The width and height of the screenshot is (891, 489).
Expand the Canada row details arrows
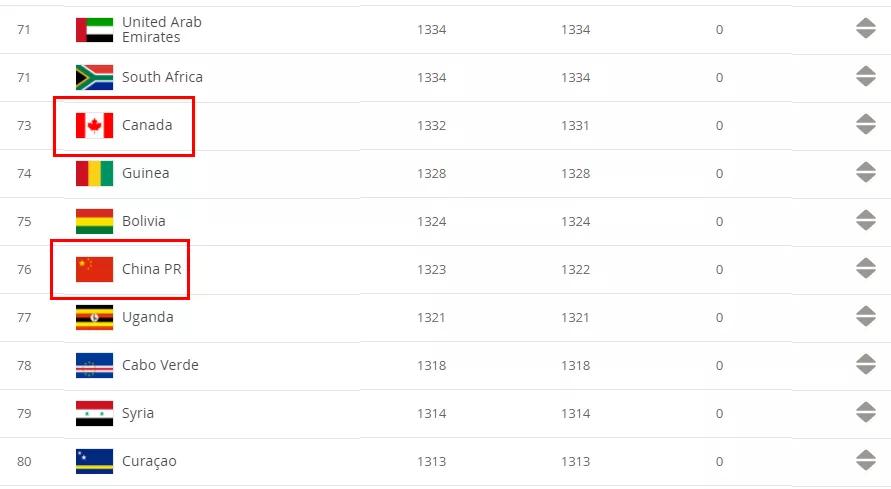point(865,125)
